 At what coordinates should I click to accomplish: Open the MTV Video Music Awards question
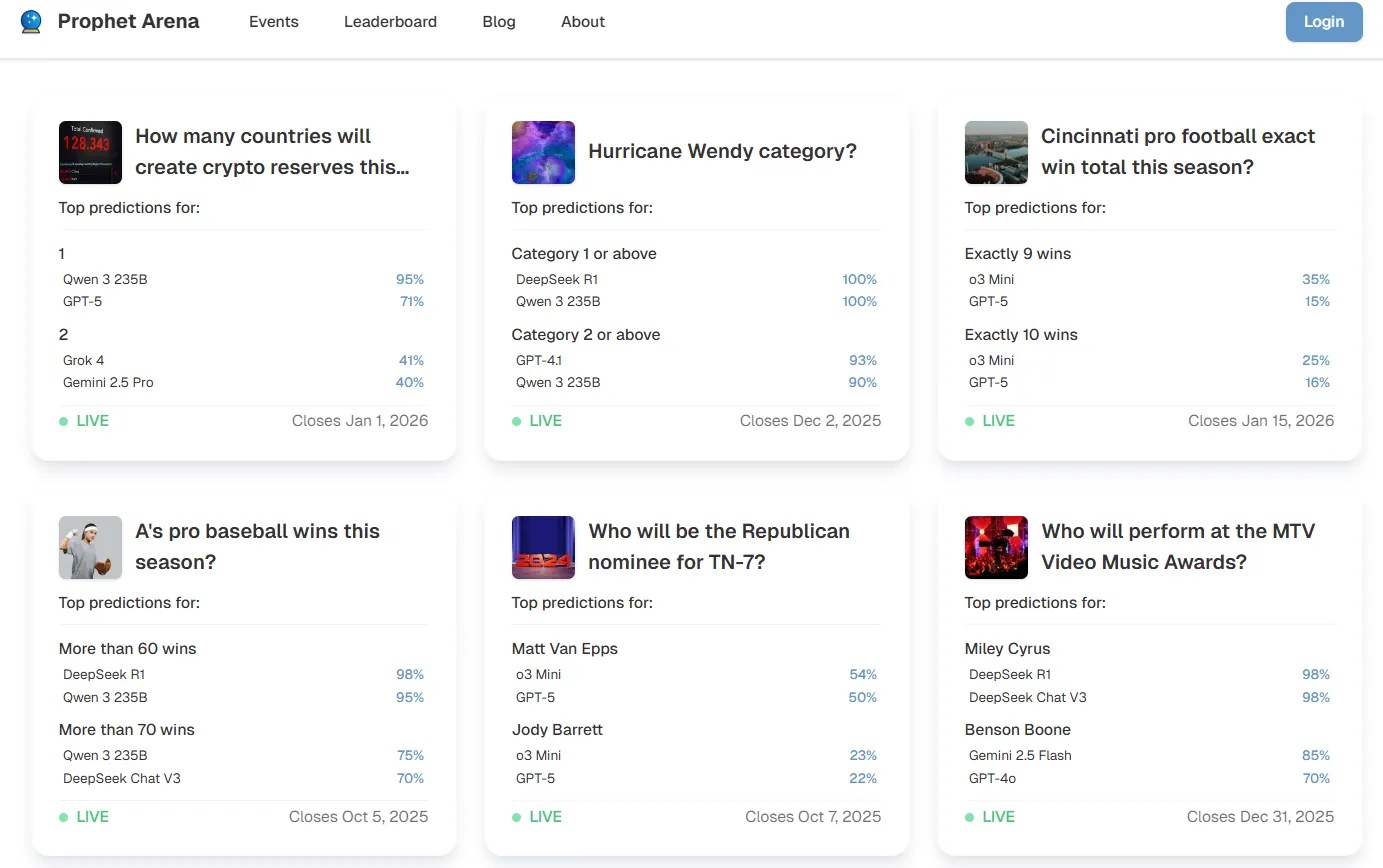point(1178,546)
